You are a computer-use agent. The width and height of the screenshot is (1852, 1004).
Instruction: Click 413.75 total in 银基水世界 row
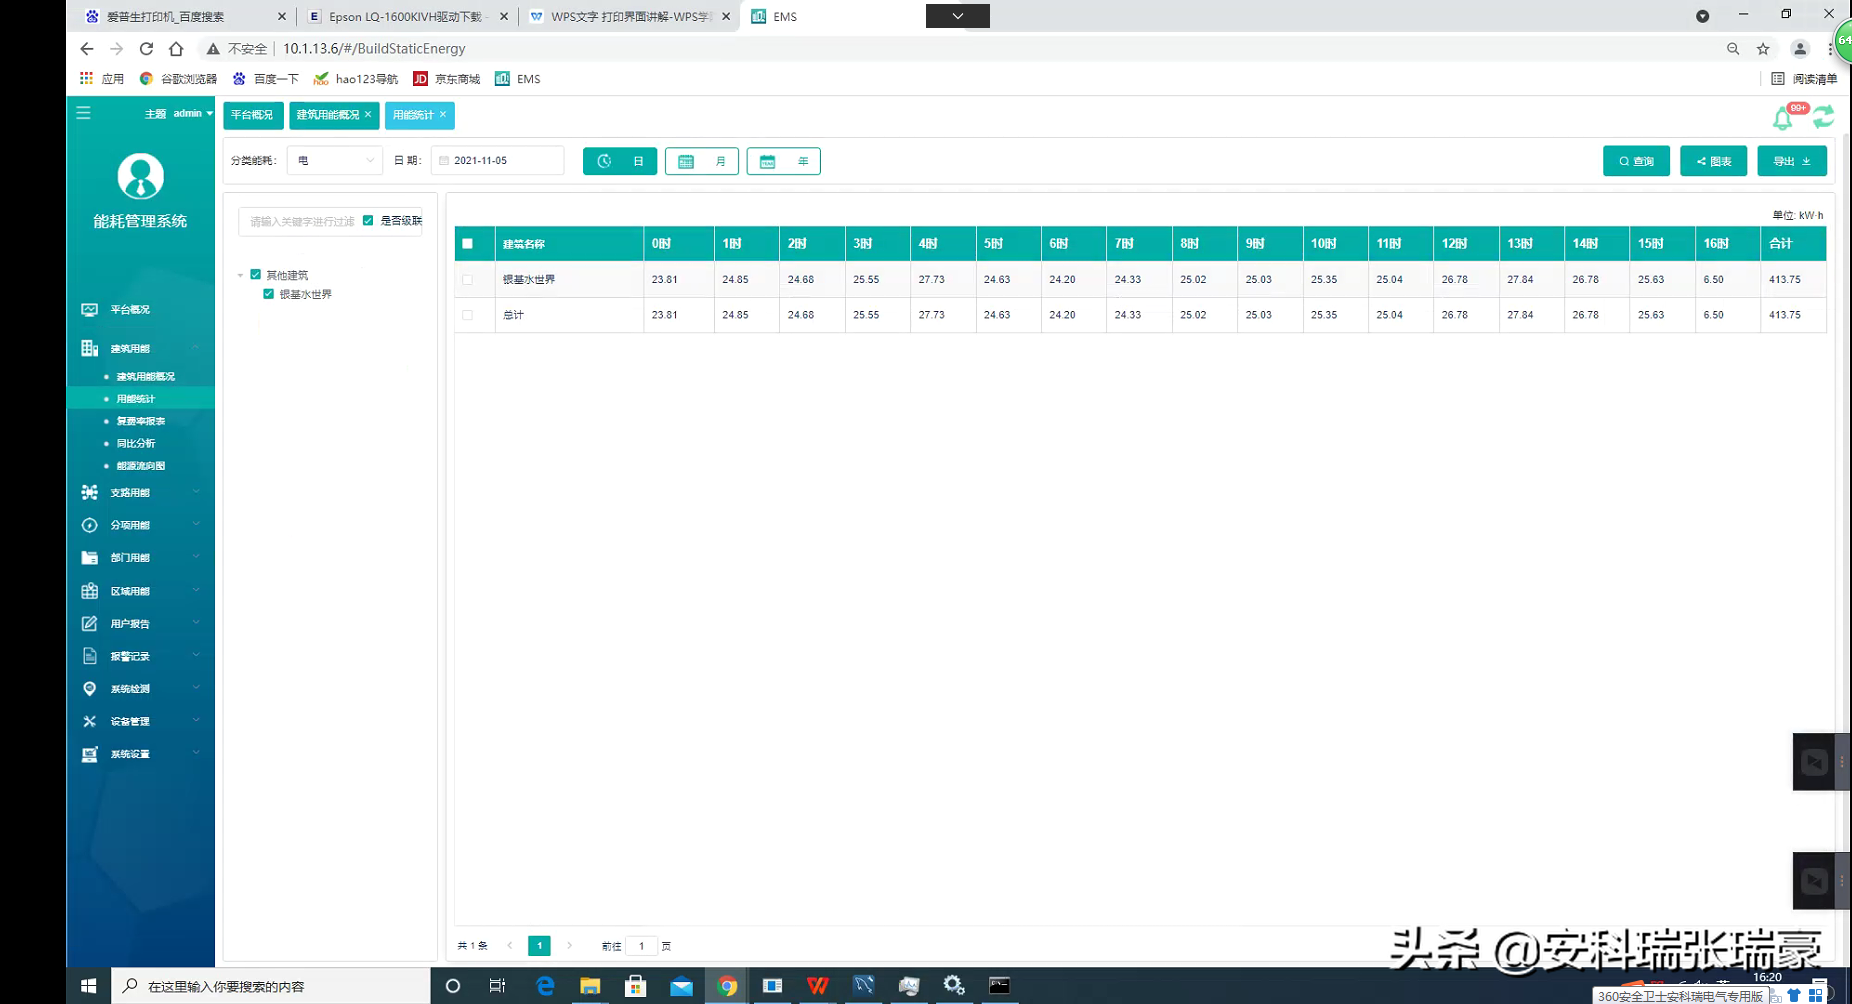coord(1785,280)
